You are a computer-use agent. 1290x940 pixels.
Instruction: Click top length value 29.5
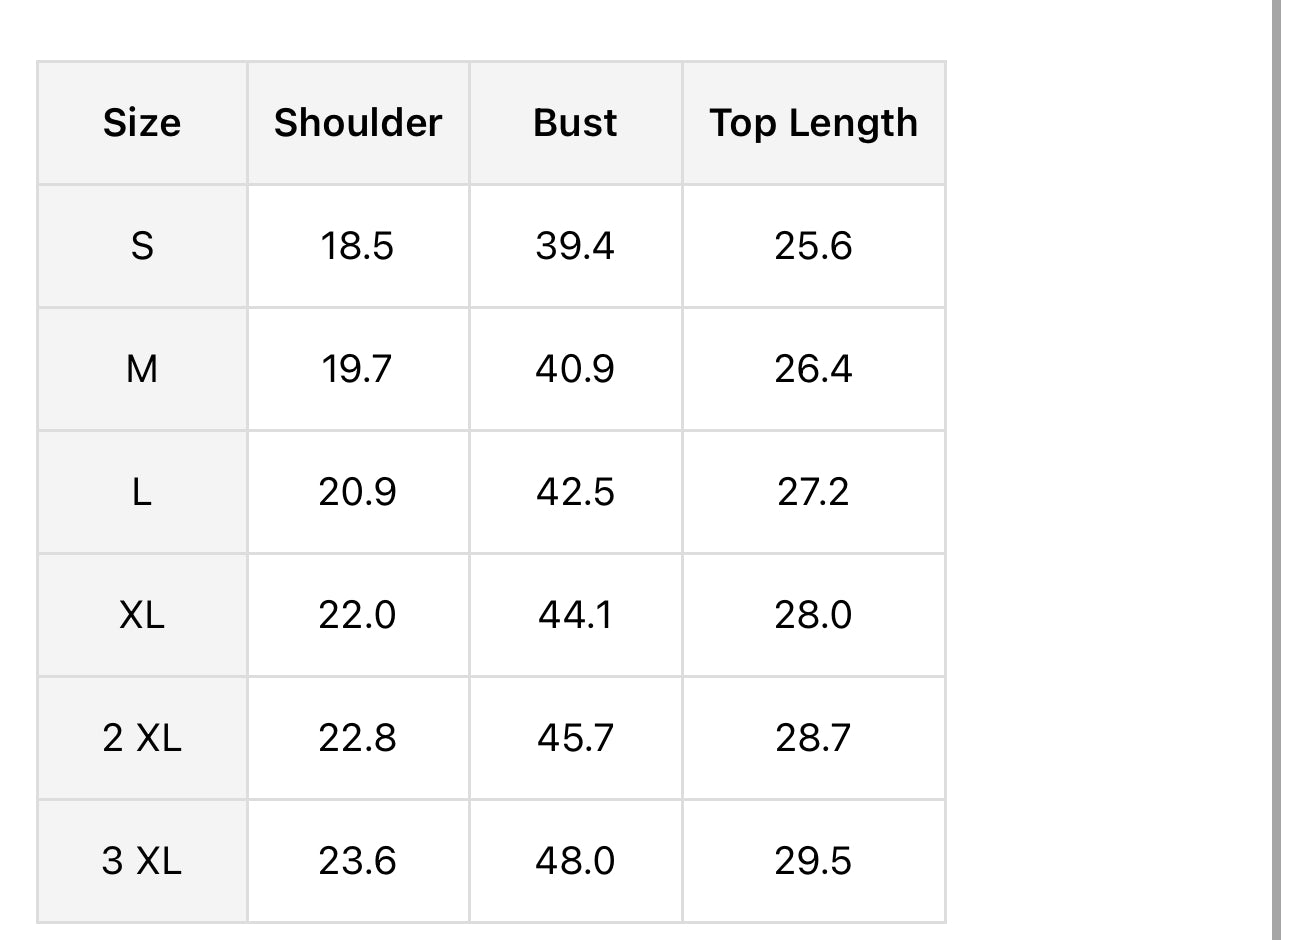[x=813, y=861]
